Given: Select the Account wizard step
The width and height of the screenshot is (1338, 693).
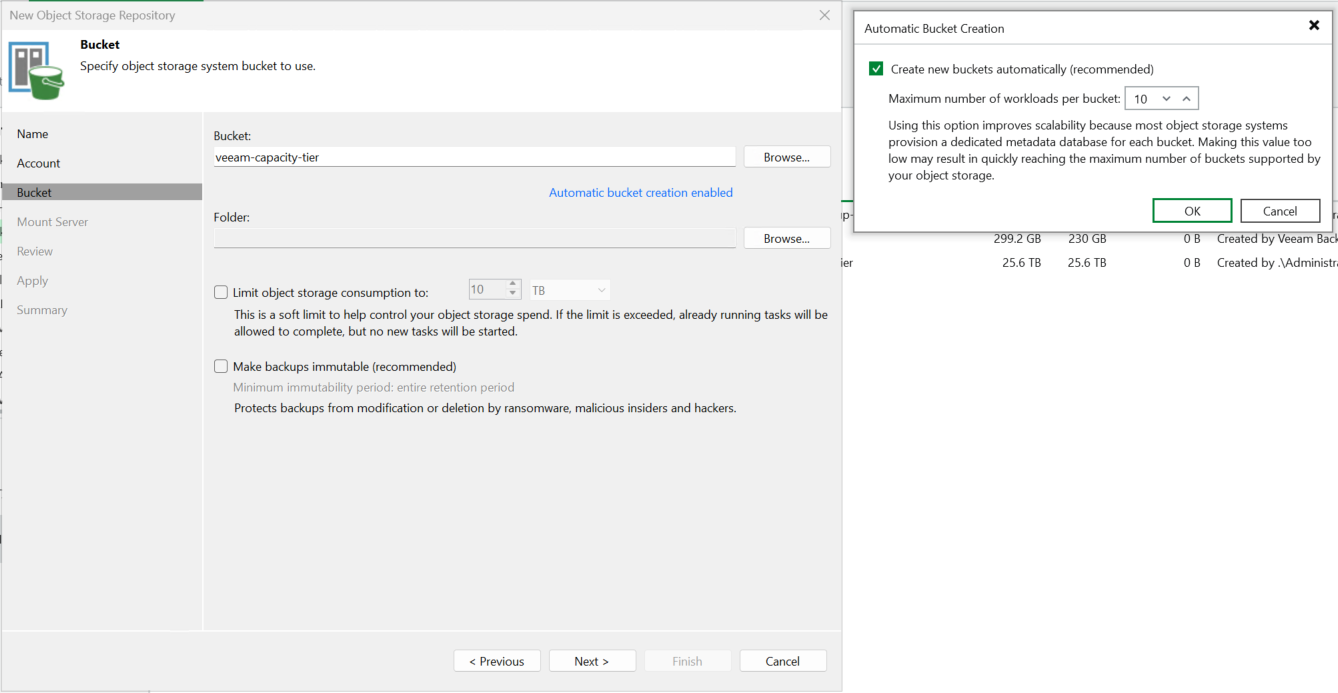Looking at the screenshot, I should pyautogui.click(x=38, y=163).
